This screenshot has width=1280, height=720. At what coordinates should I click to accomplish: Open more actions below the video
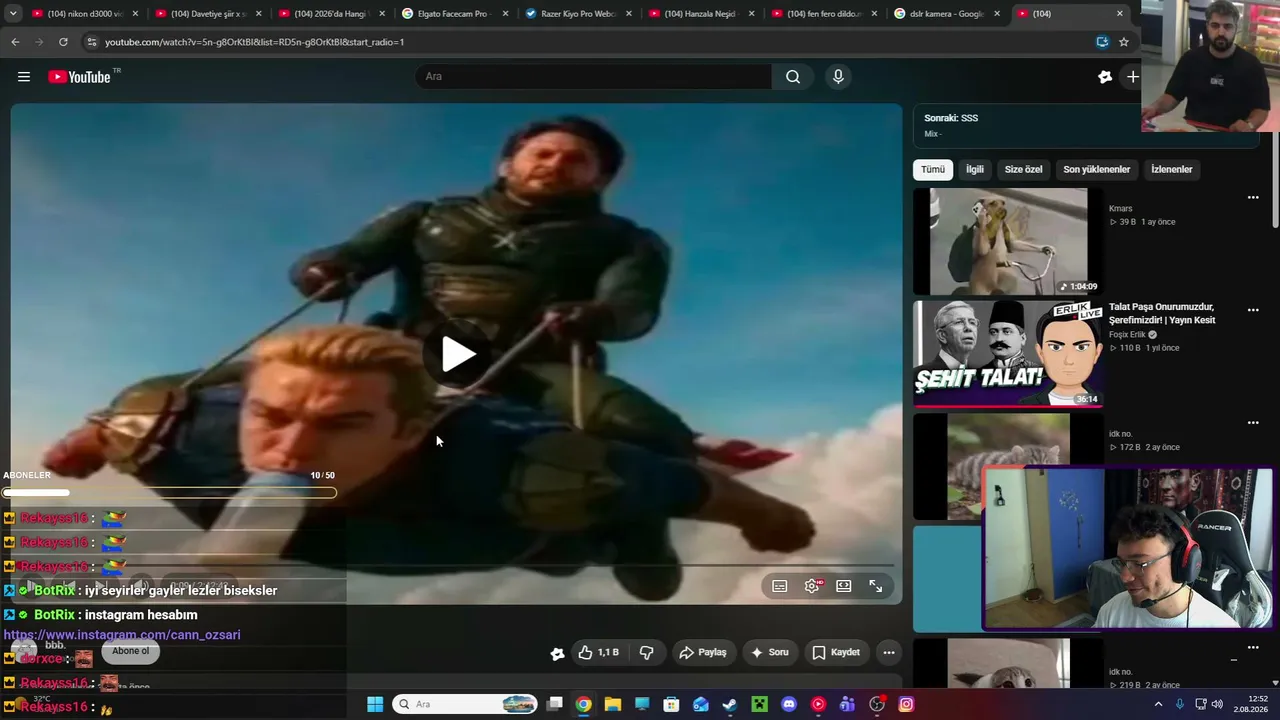[x=888, y=653]
